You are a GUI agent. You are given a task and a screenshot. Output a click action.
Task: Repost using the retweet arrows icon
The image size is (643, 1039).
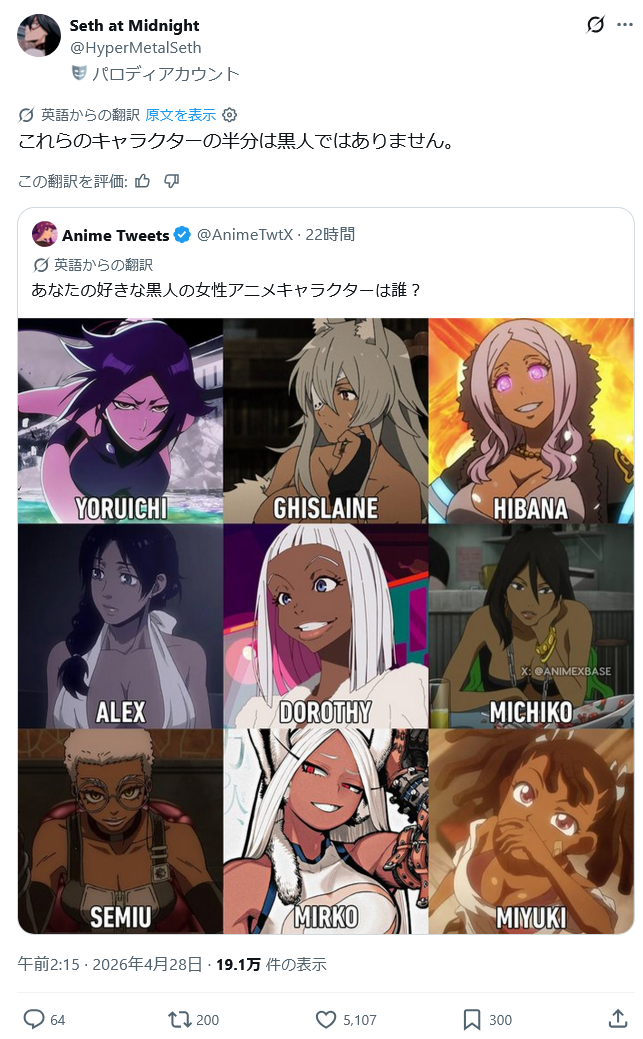click(x=179, y=1019)
